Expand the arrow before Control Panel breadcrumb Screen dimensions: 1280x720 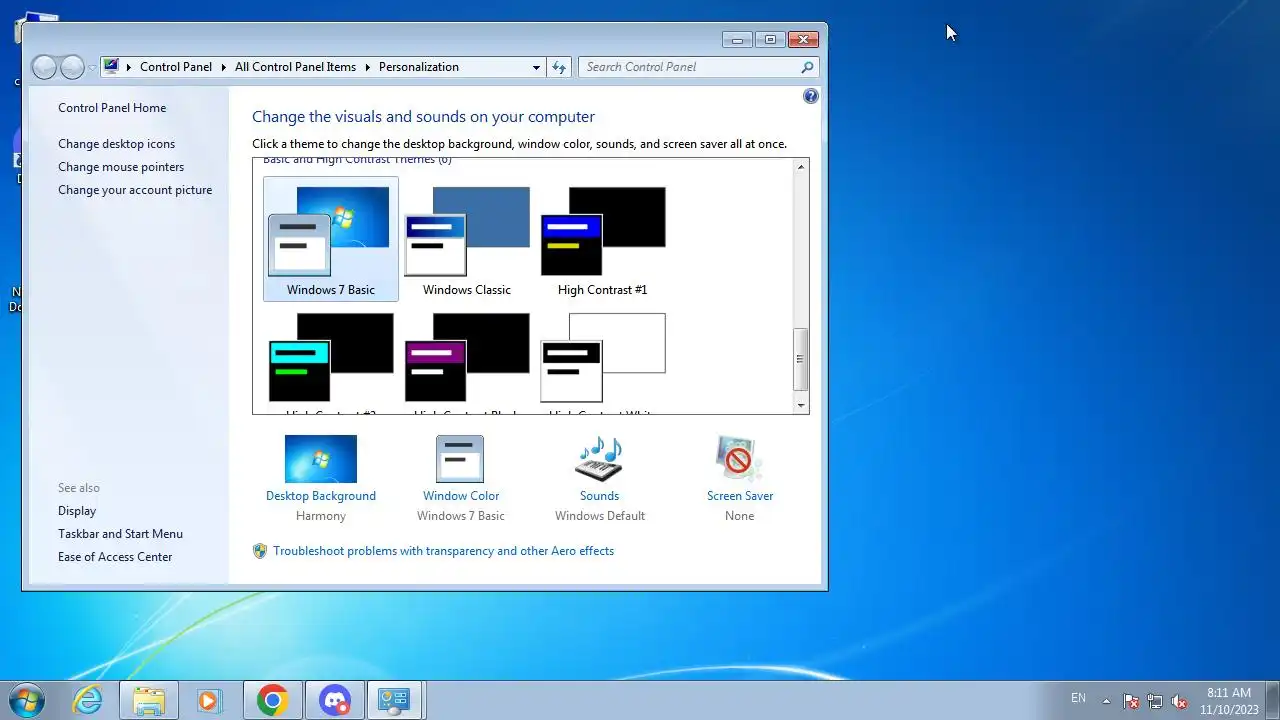129,67
